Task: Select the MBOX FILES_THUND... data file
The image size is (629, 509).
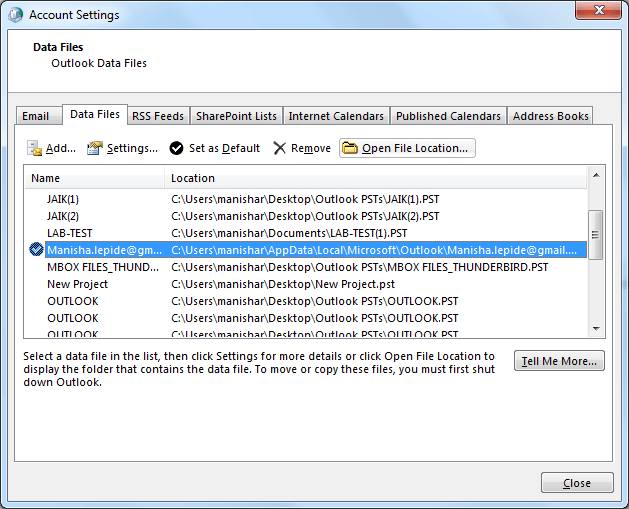Action: tap(103, 267)
